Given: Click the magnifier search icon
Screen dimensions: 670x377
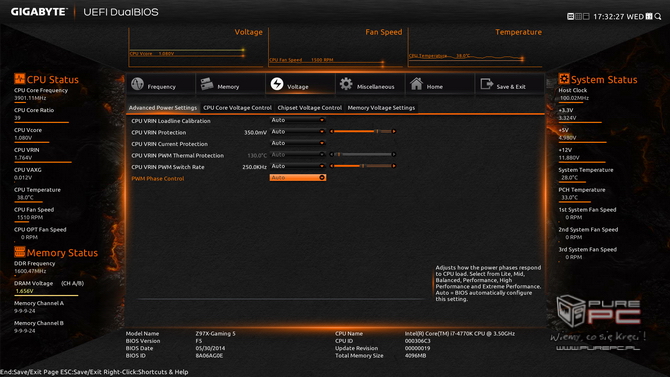Looking at the screenshot, I should tap(658, 16).
